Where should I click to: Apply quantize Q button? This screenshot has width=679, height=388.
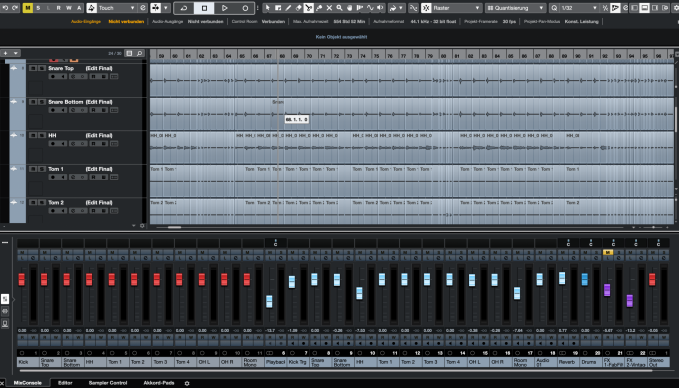(x=554, y=8)
